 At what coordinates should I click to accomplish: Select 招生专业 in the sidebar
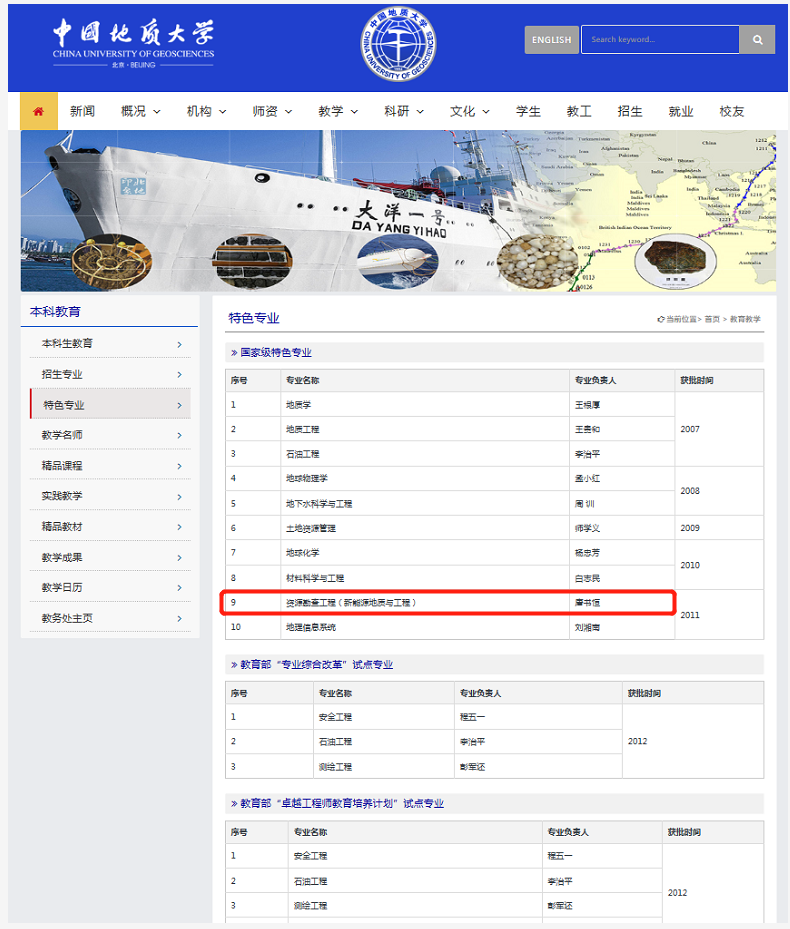[x=62, y=374]
